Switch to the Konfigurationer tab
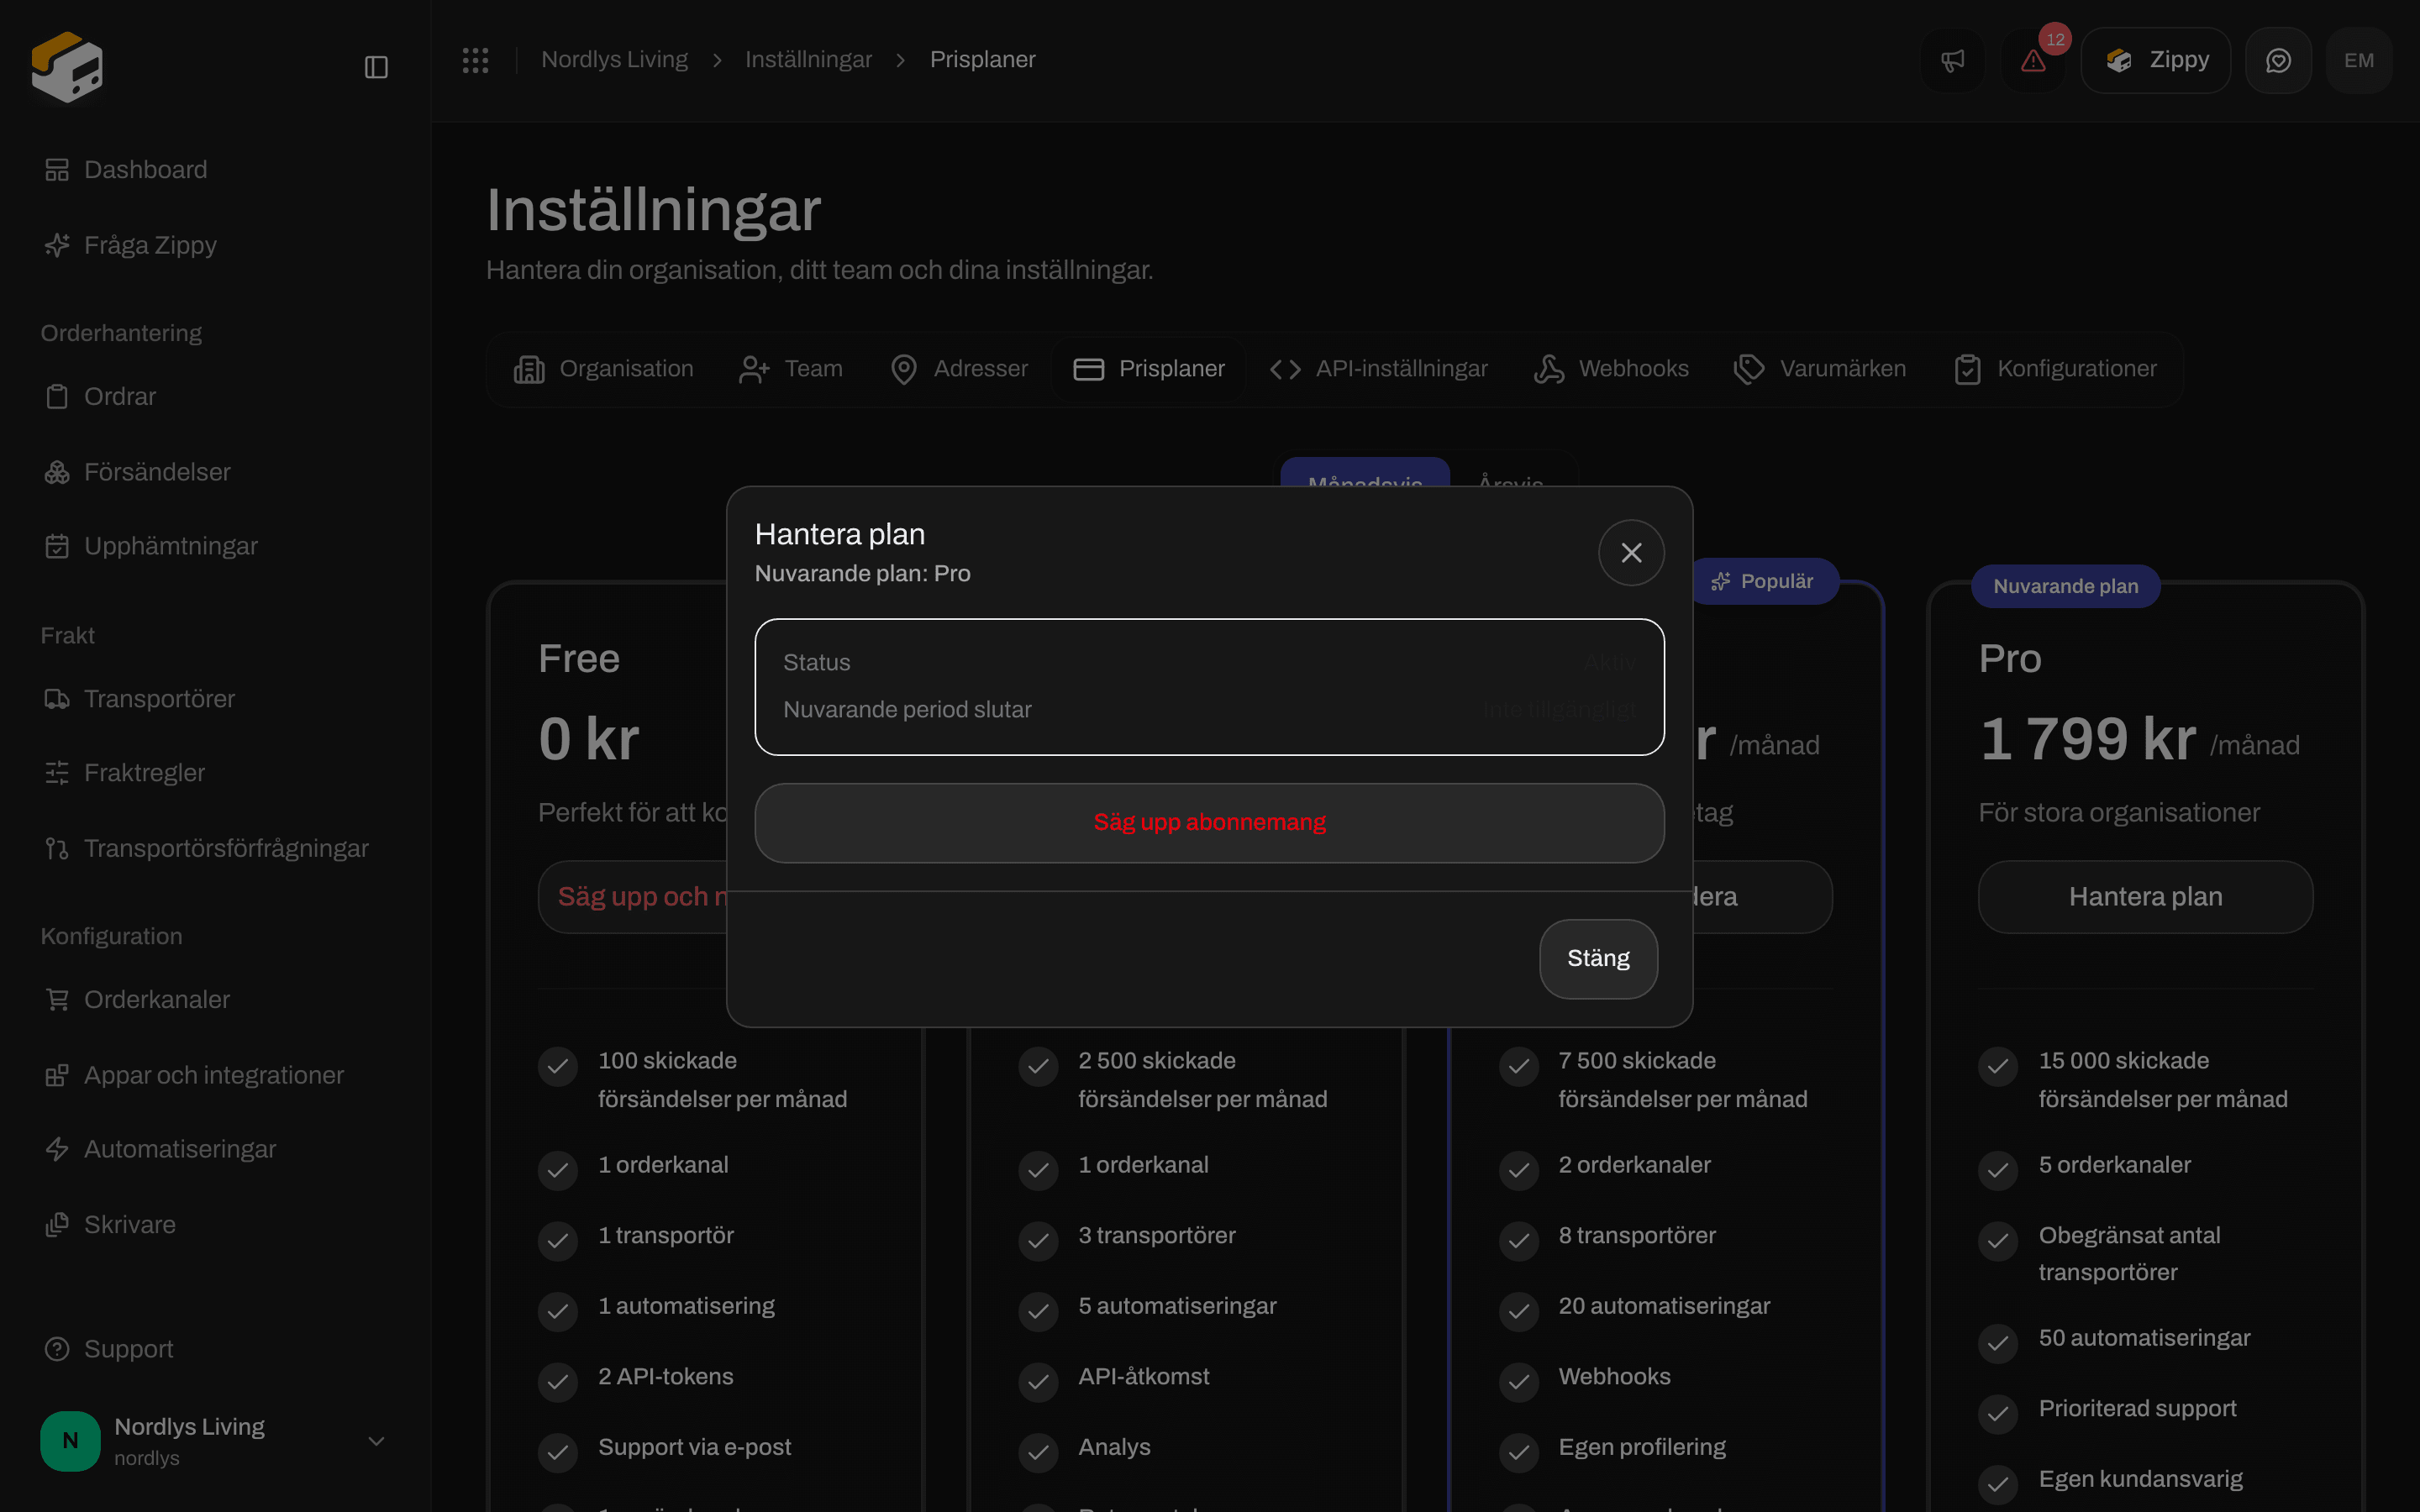2420x1512 pixels. coord(2056,369)
